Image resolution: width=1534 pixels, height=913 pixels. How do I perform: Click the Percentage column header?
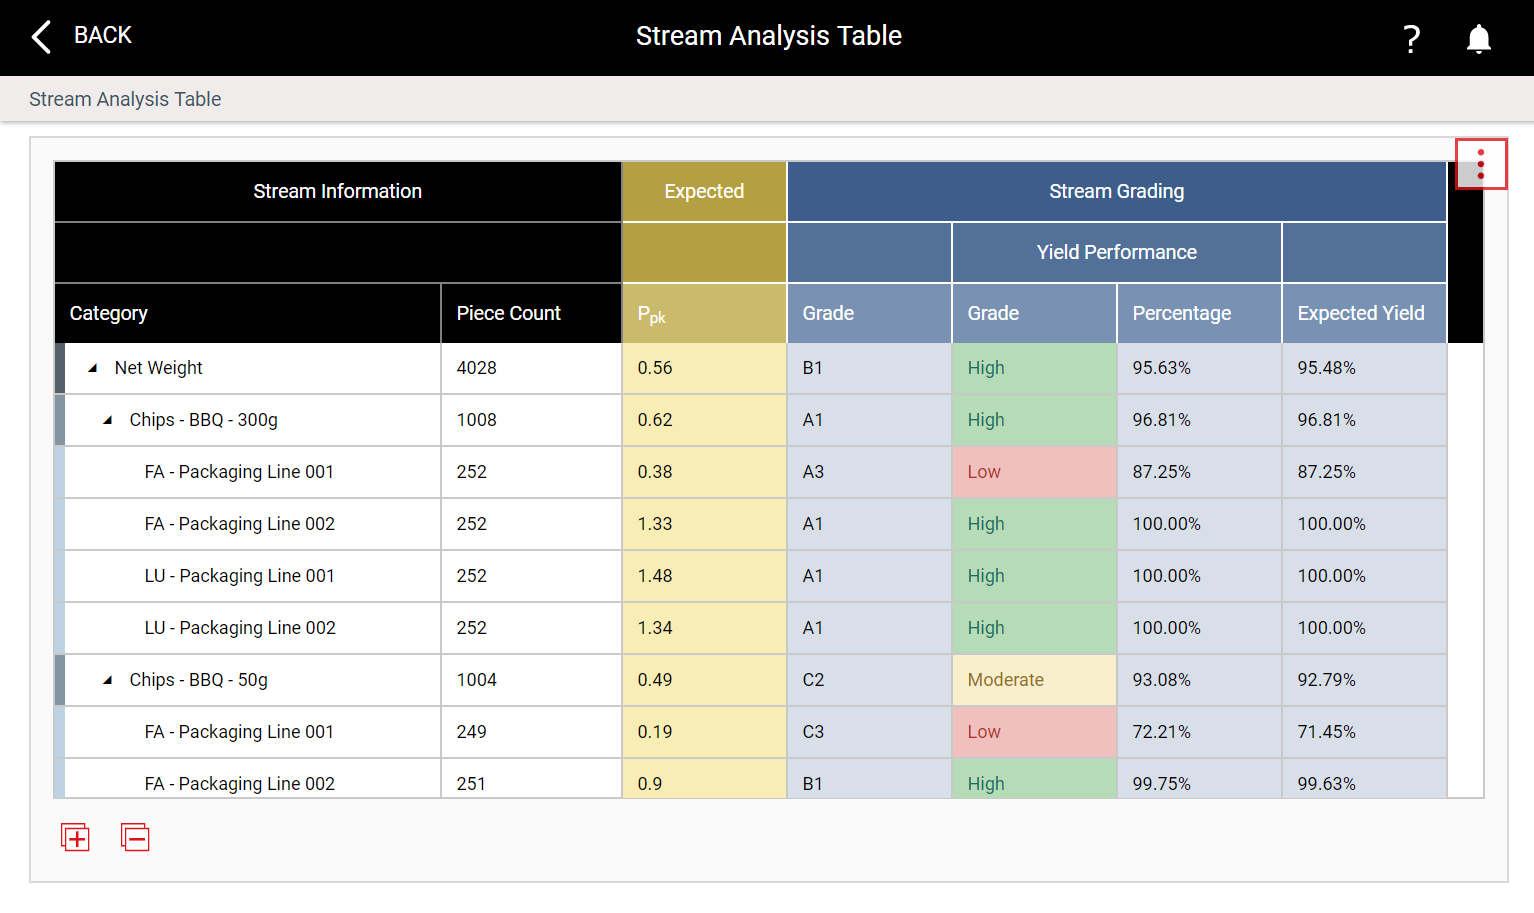click(1199, 313)
